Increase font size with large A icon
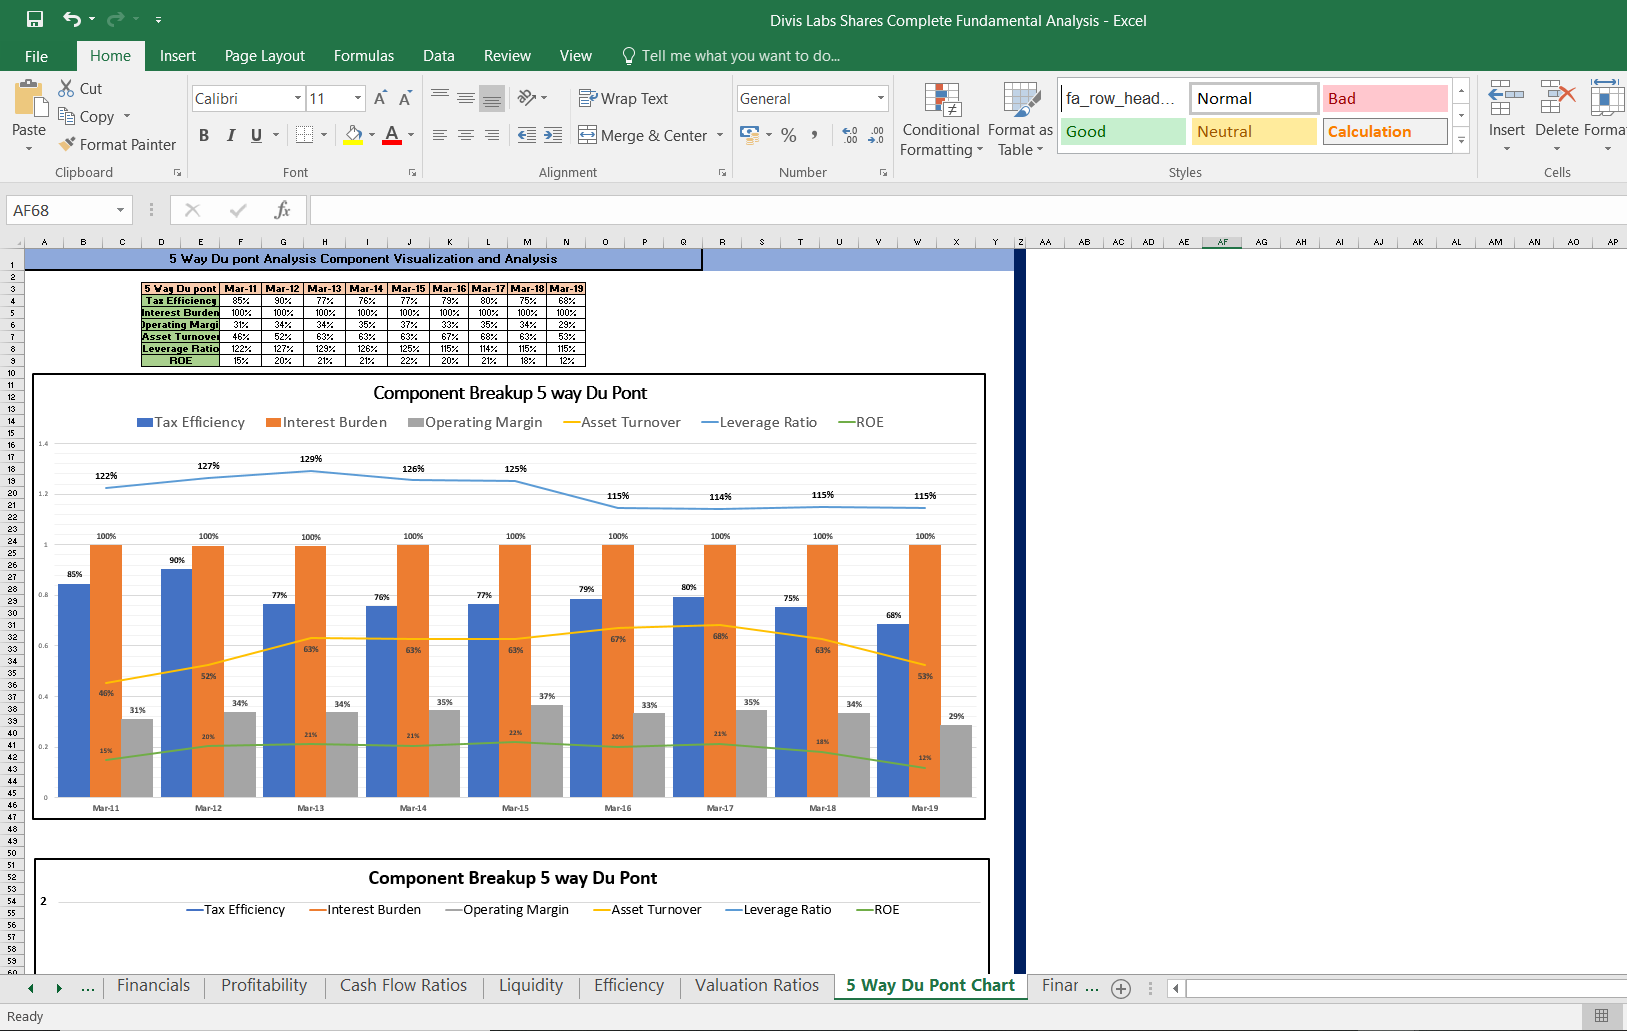 pos(380,98)
